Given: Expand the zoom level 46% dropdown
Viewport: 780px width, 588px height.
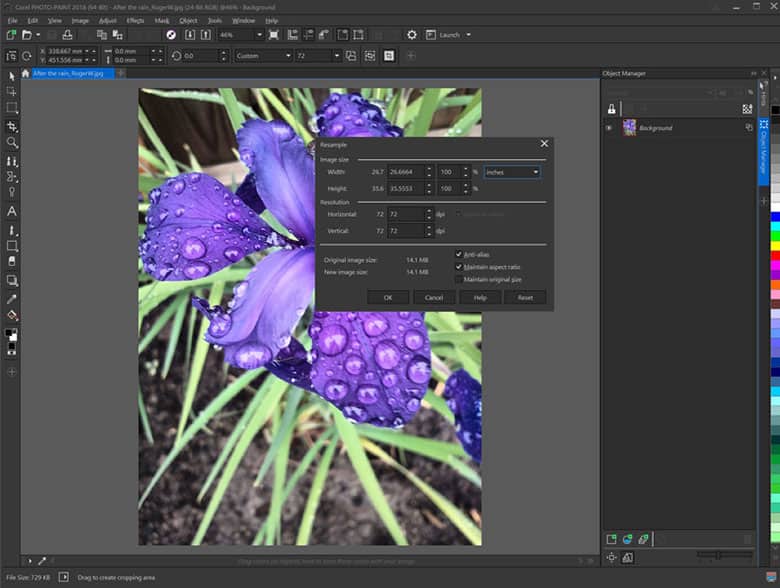Looking at the screenshot, I should coord(258,35).
